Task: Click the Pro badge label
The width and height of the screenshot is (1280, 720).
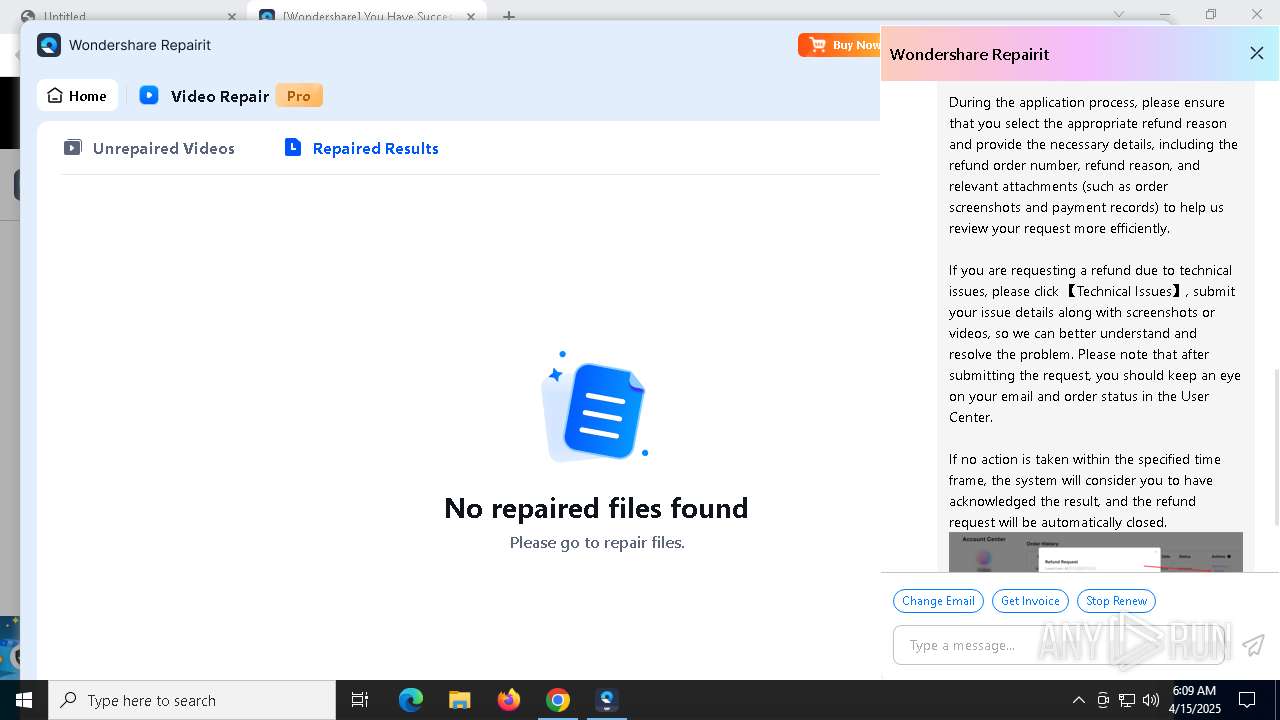Action: click(299, 96)
